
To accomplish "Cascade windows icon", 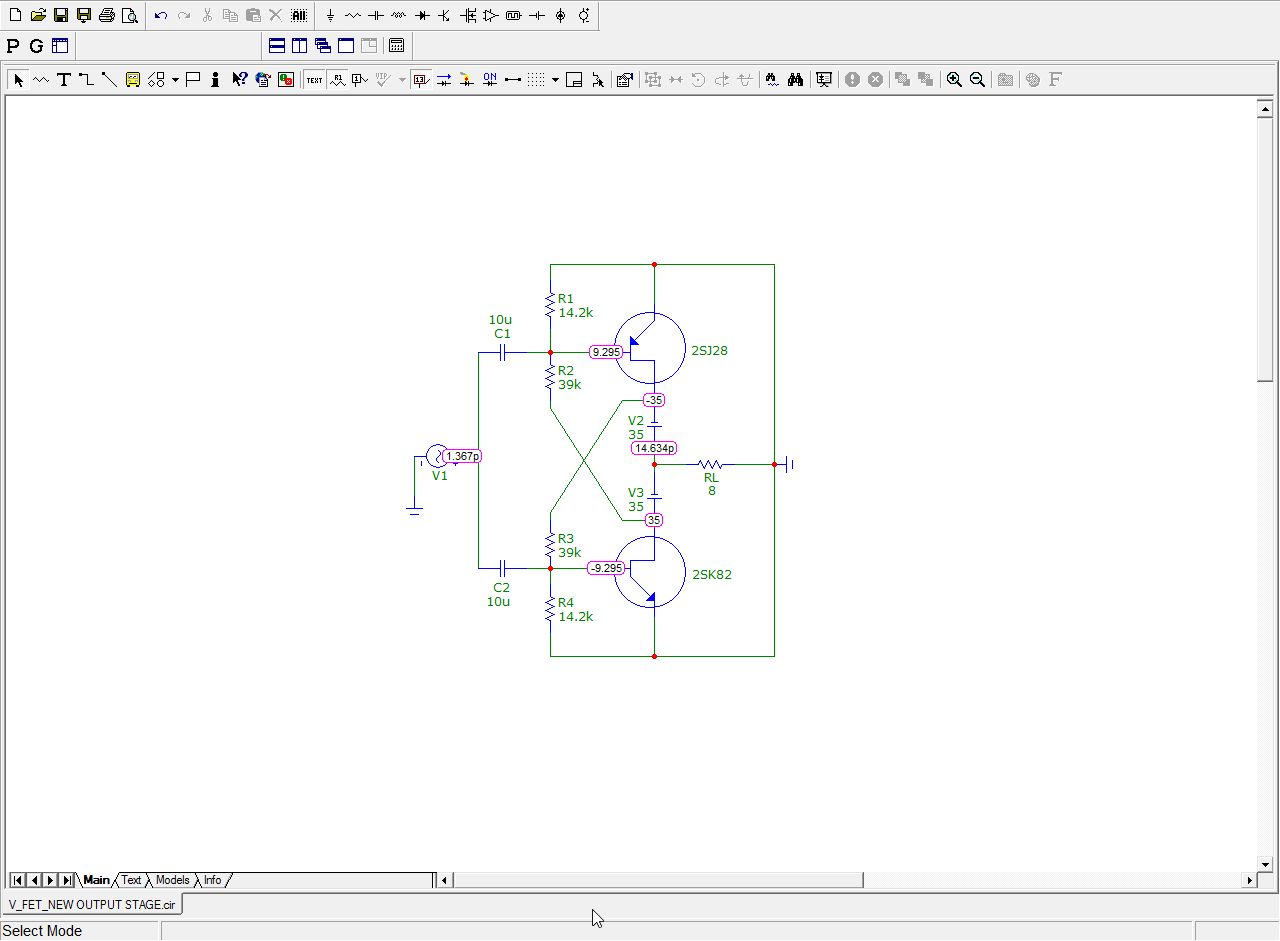I will 323,46.
